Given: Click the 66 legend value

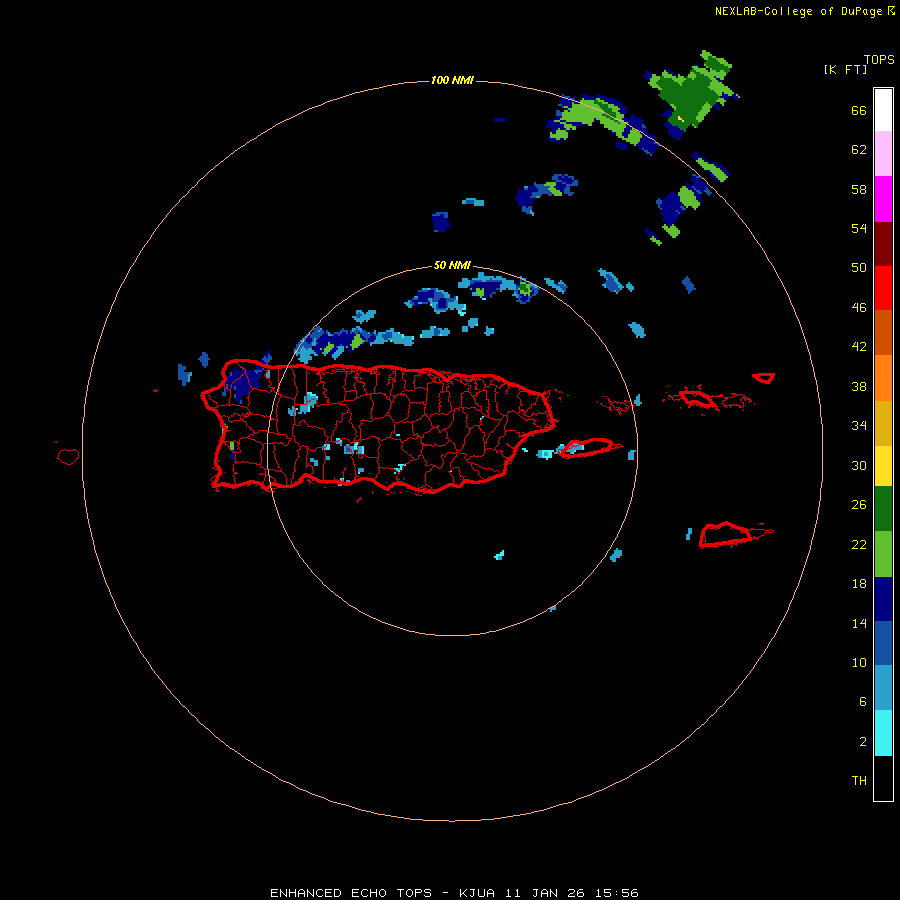Looking at the screenshot, I should [859, 111].
